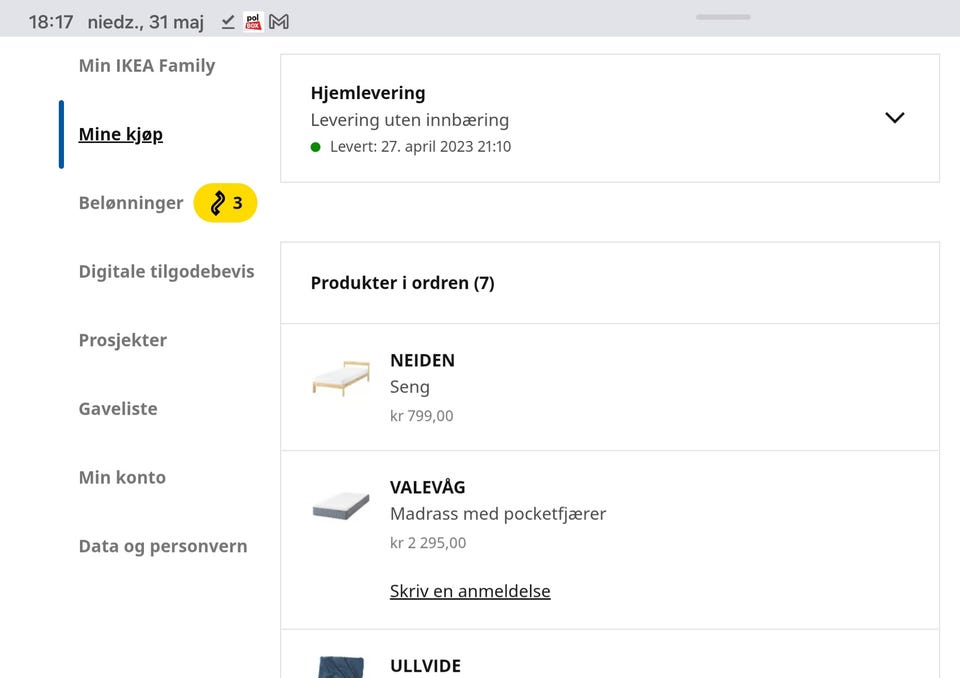960x678 pixels.
Task: Expand the Hjemlevering delivery details chevron
Action: [894, 118]
